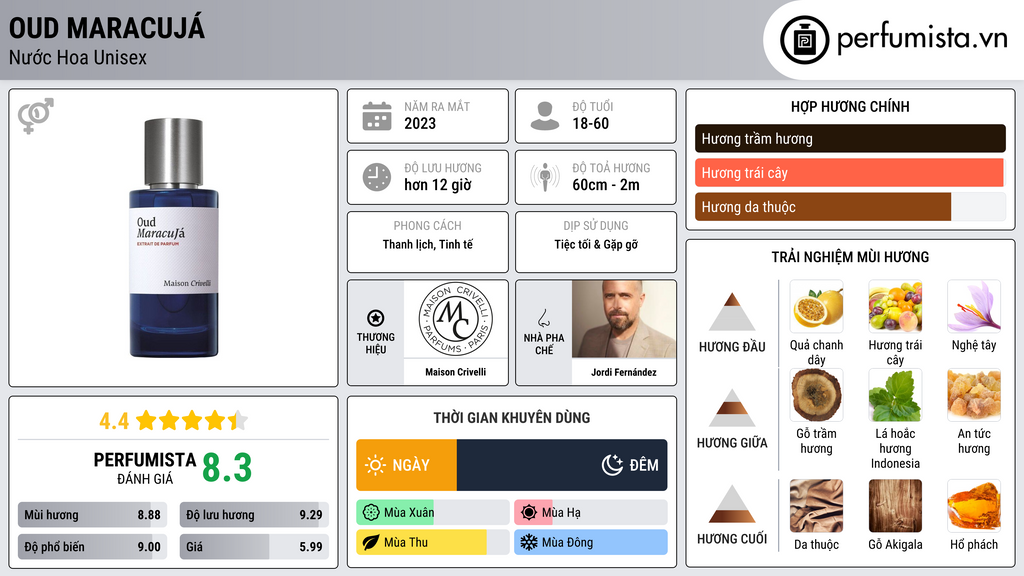
Task: Click the occasion text Tiệc tối & Gặp gỡ
Action: [596, 244]
